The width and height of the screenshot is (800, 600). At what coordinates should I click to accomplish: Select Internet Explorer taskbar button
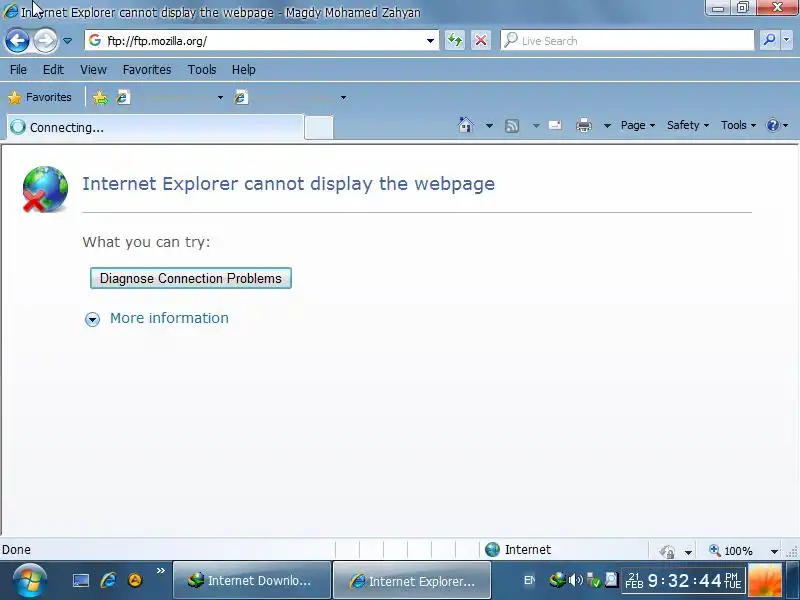coord(412,581)
